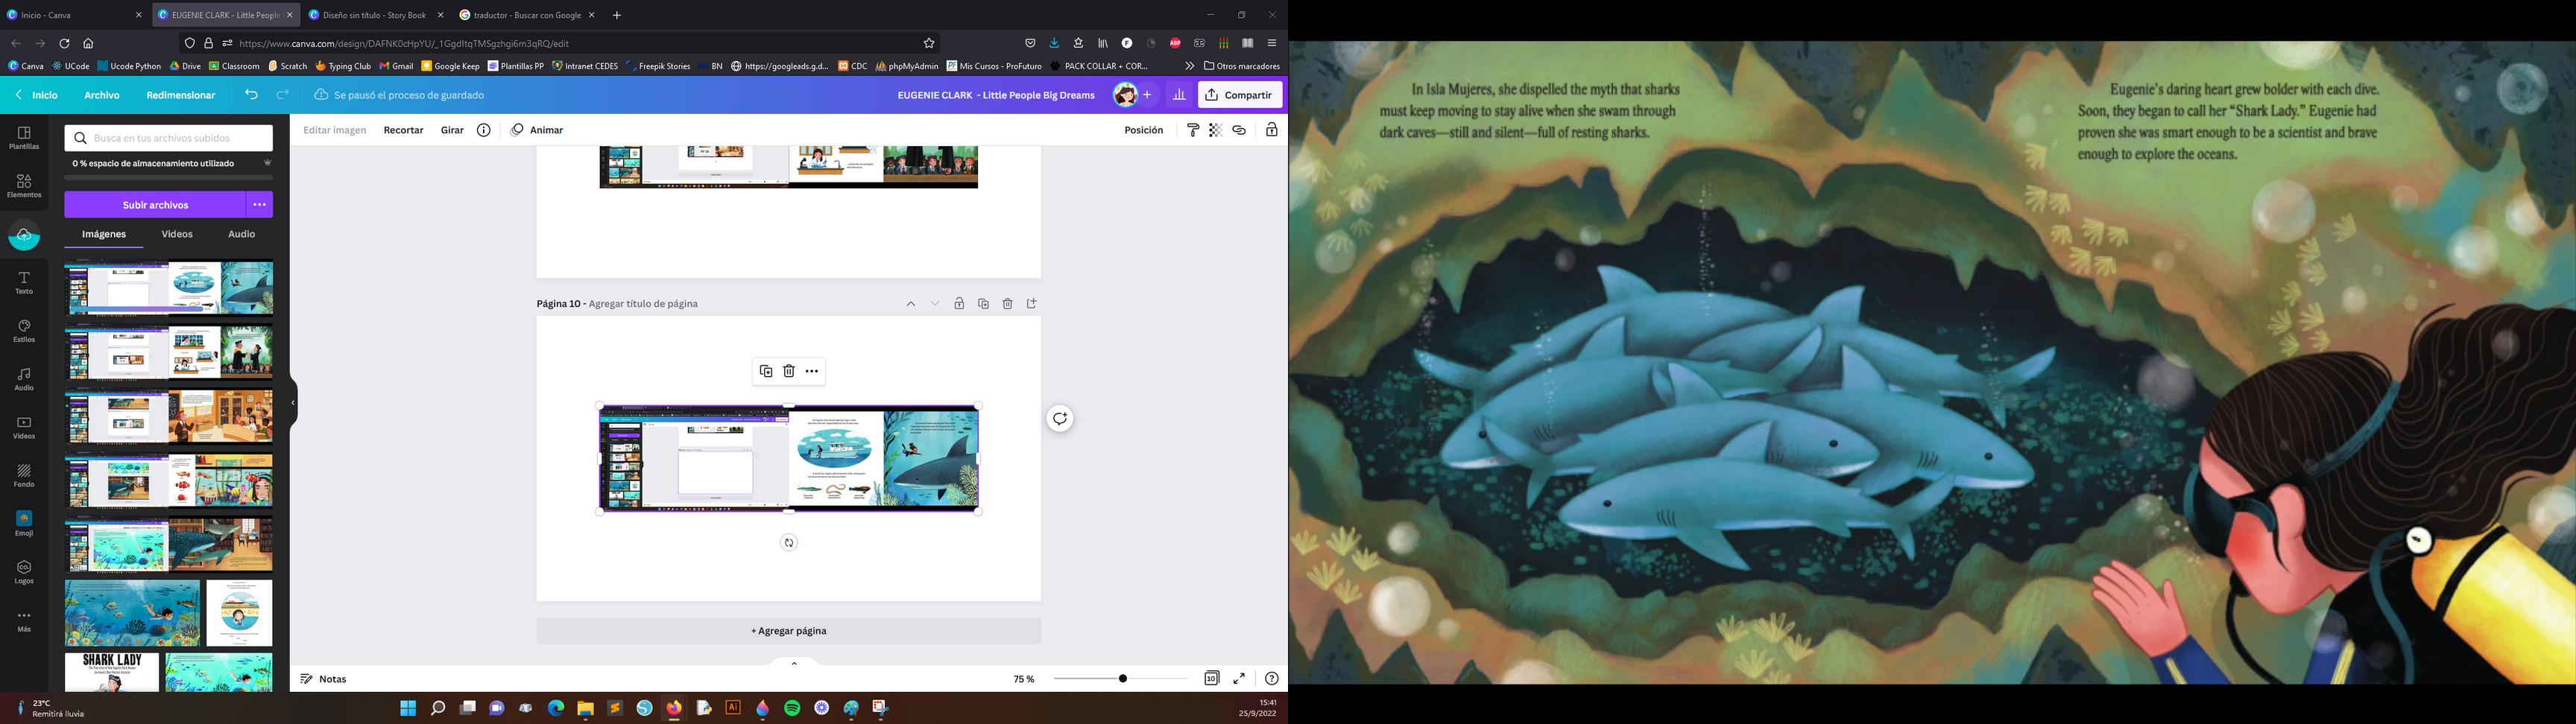Click the uploads search field
The image size is (2576, 724).
coord(169,138)
